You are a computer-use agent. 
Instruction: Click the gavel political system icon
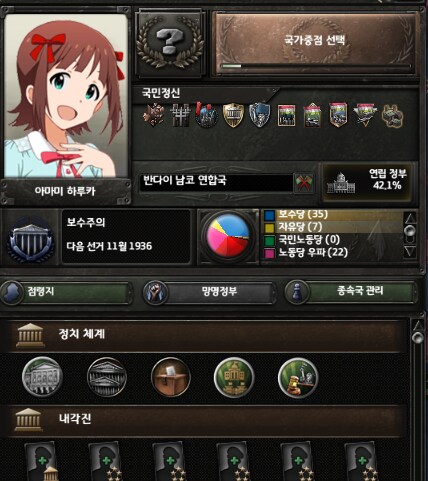298,377
